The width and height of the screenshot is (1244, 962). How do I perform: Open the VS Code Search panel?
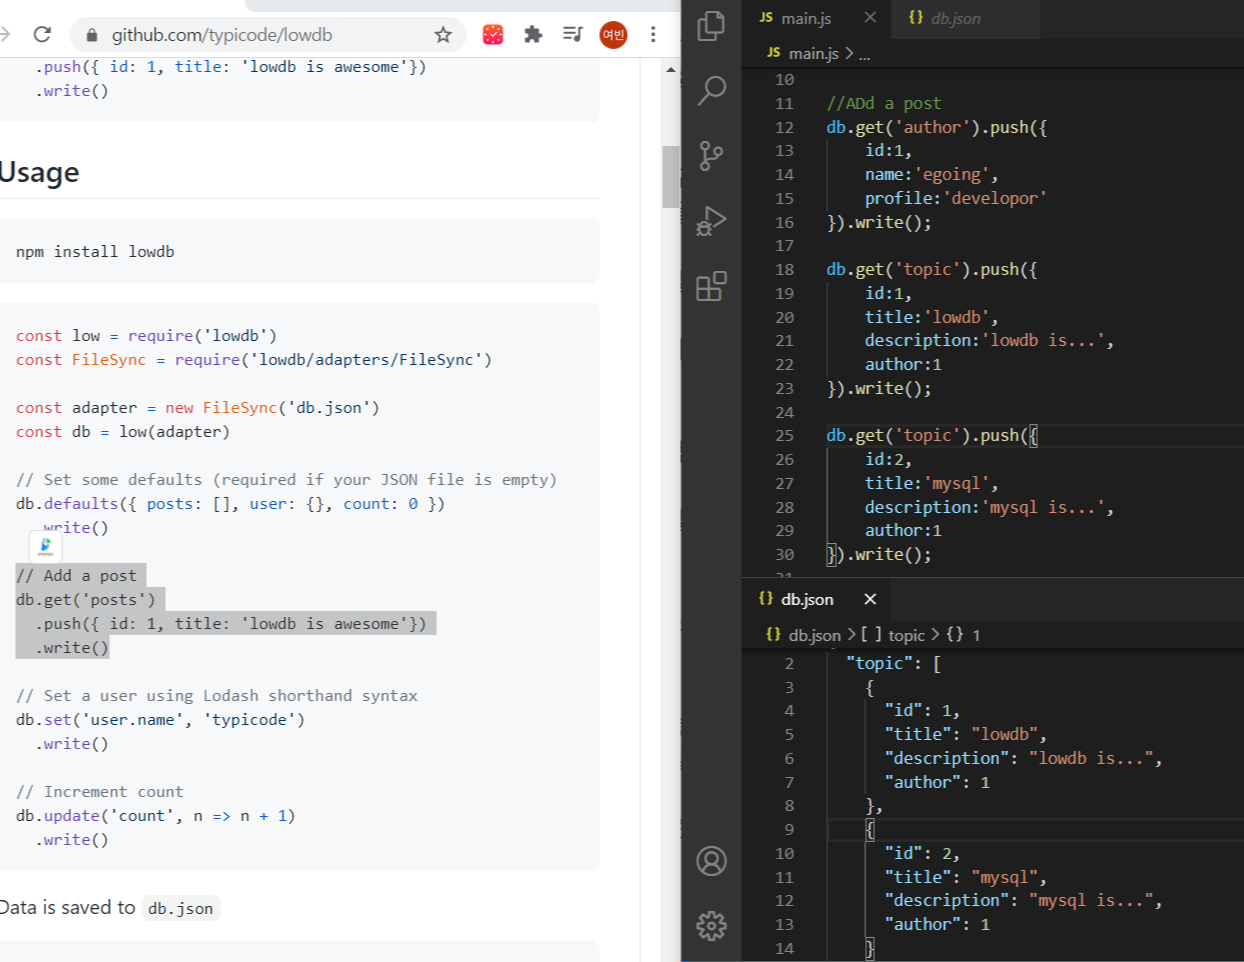[711, 90]
